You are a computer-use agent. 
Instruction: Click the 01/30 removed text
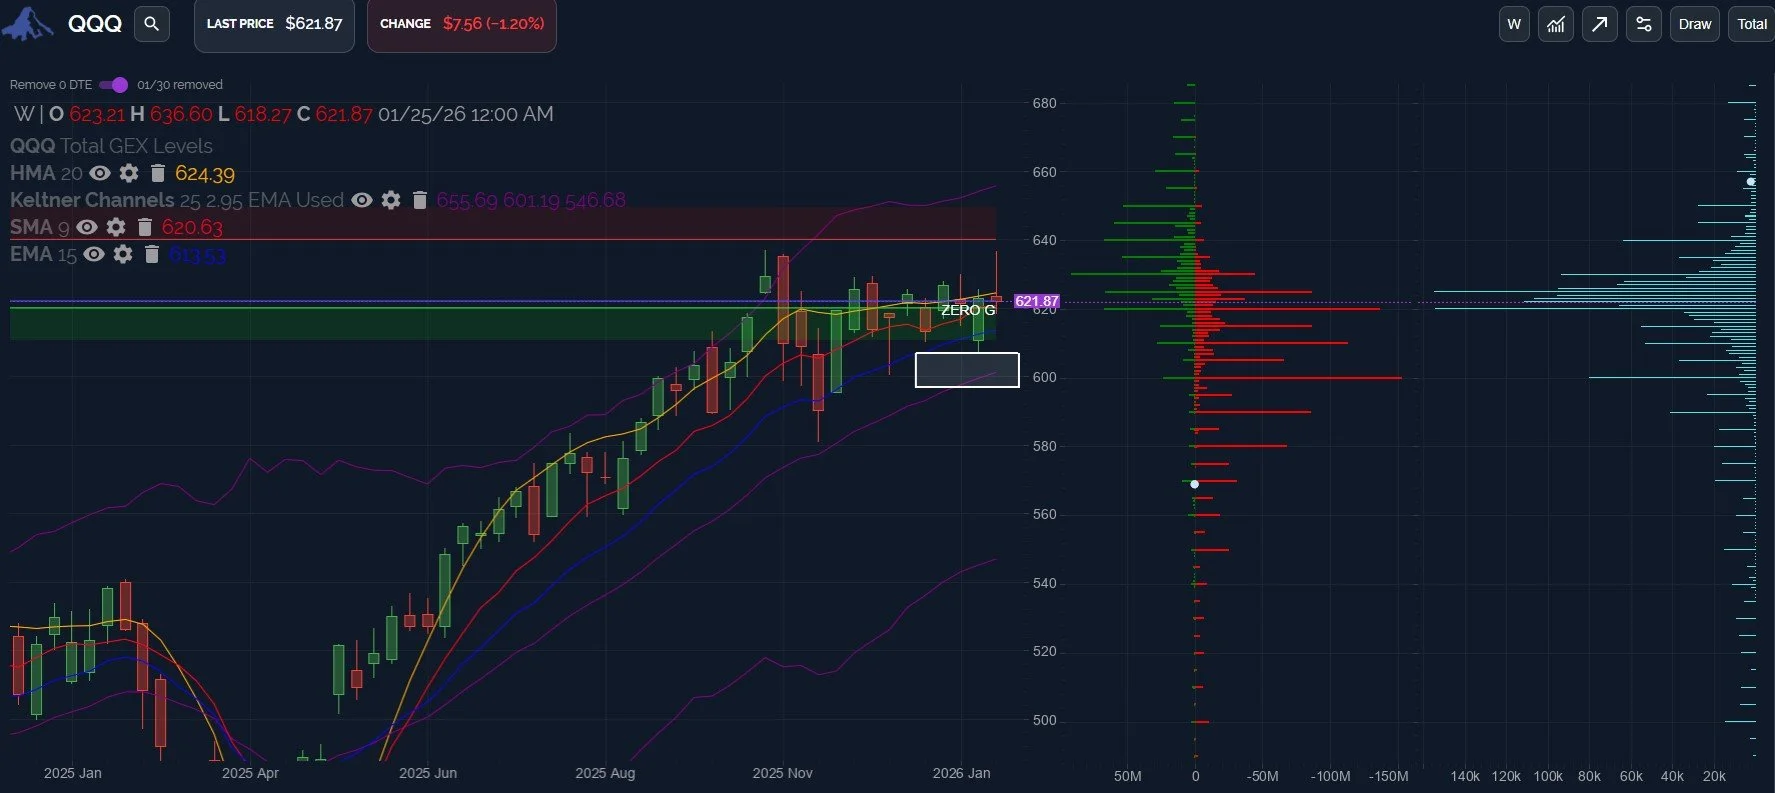coord(180,85)
